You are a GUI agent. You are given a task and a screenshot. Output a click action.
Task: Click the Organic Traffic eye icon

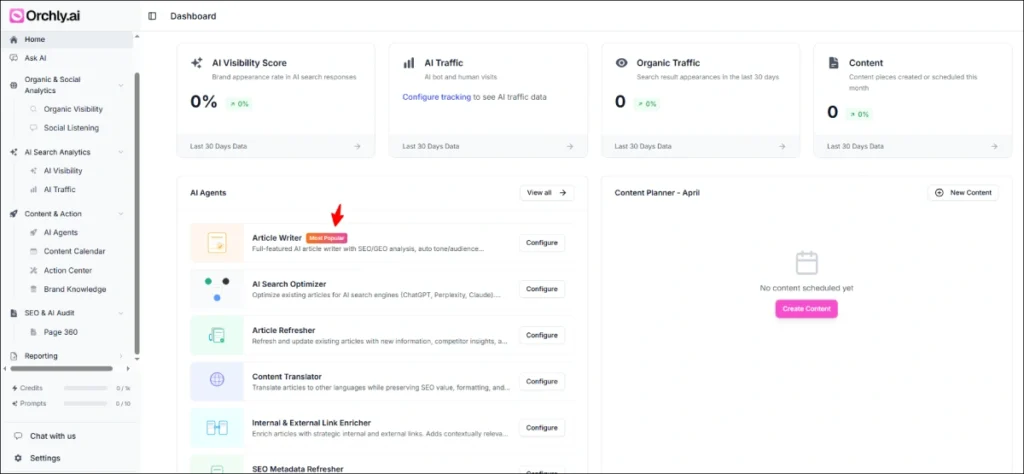point(622,63)
